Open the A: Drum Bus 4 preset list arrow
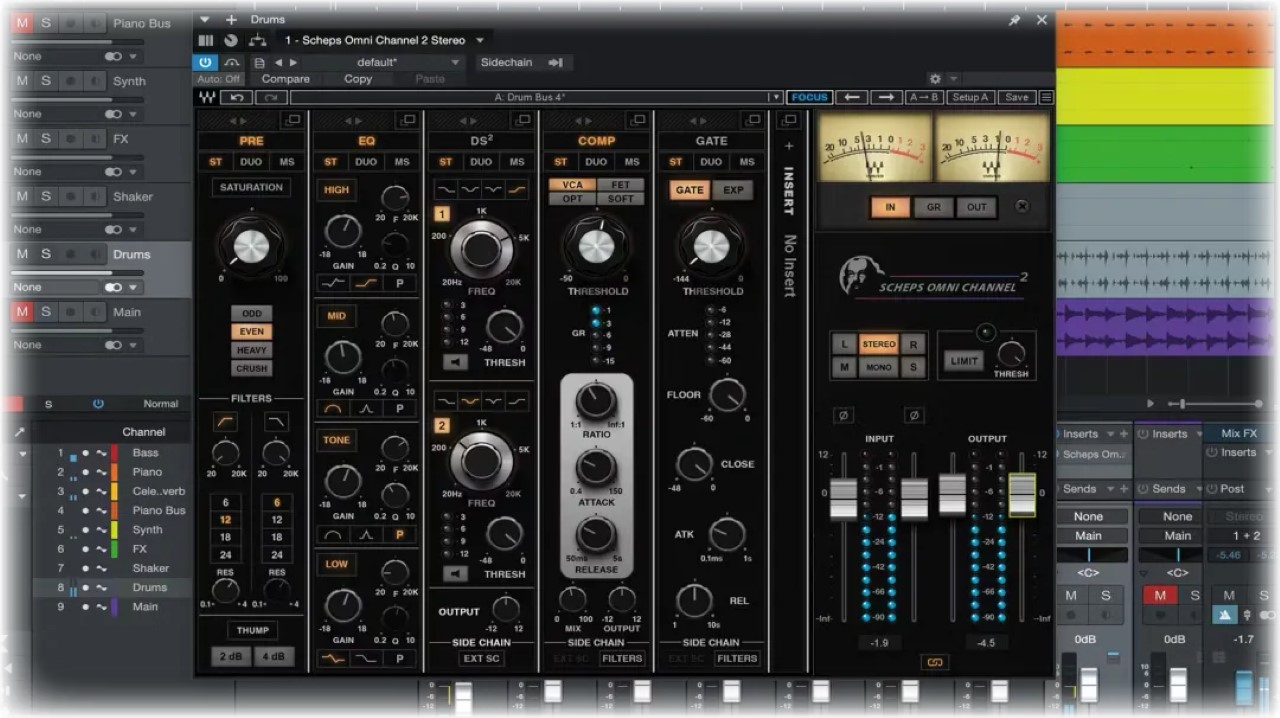 pos(775,97)
